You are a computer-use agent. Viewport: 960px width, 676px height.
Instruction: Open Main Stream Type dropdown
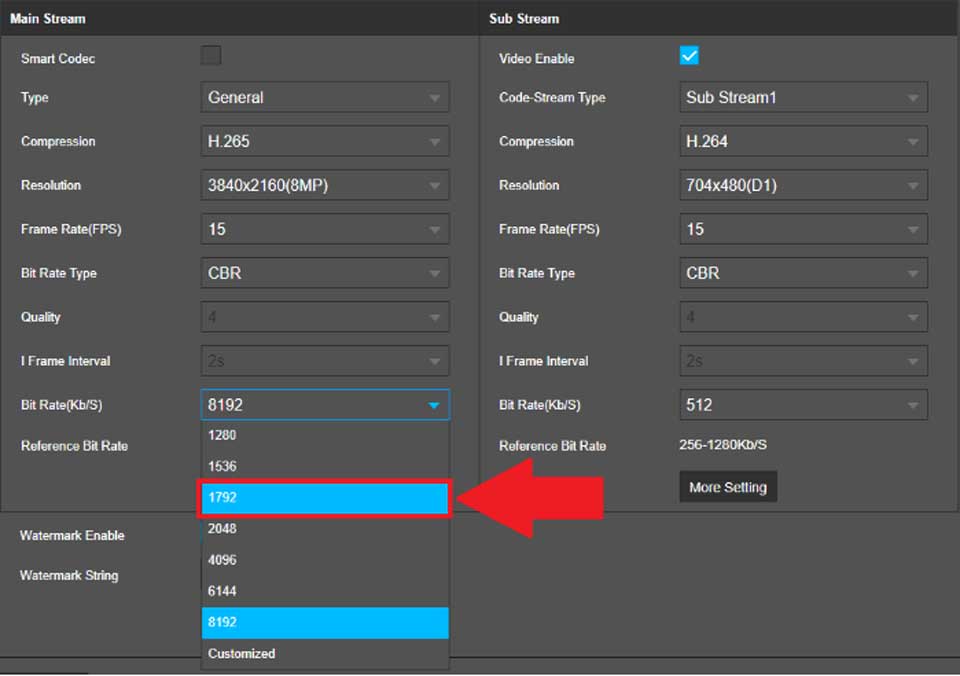(x=325, y=98)
